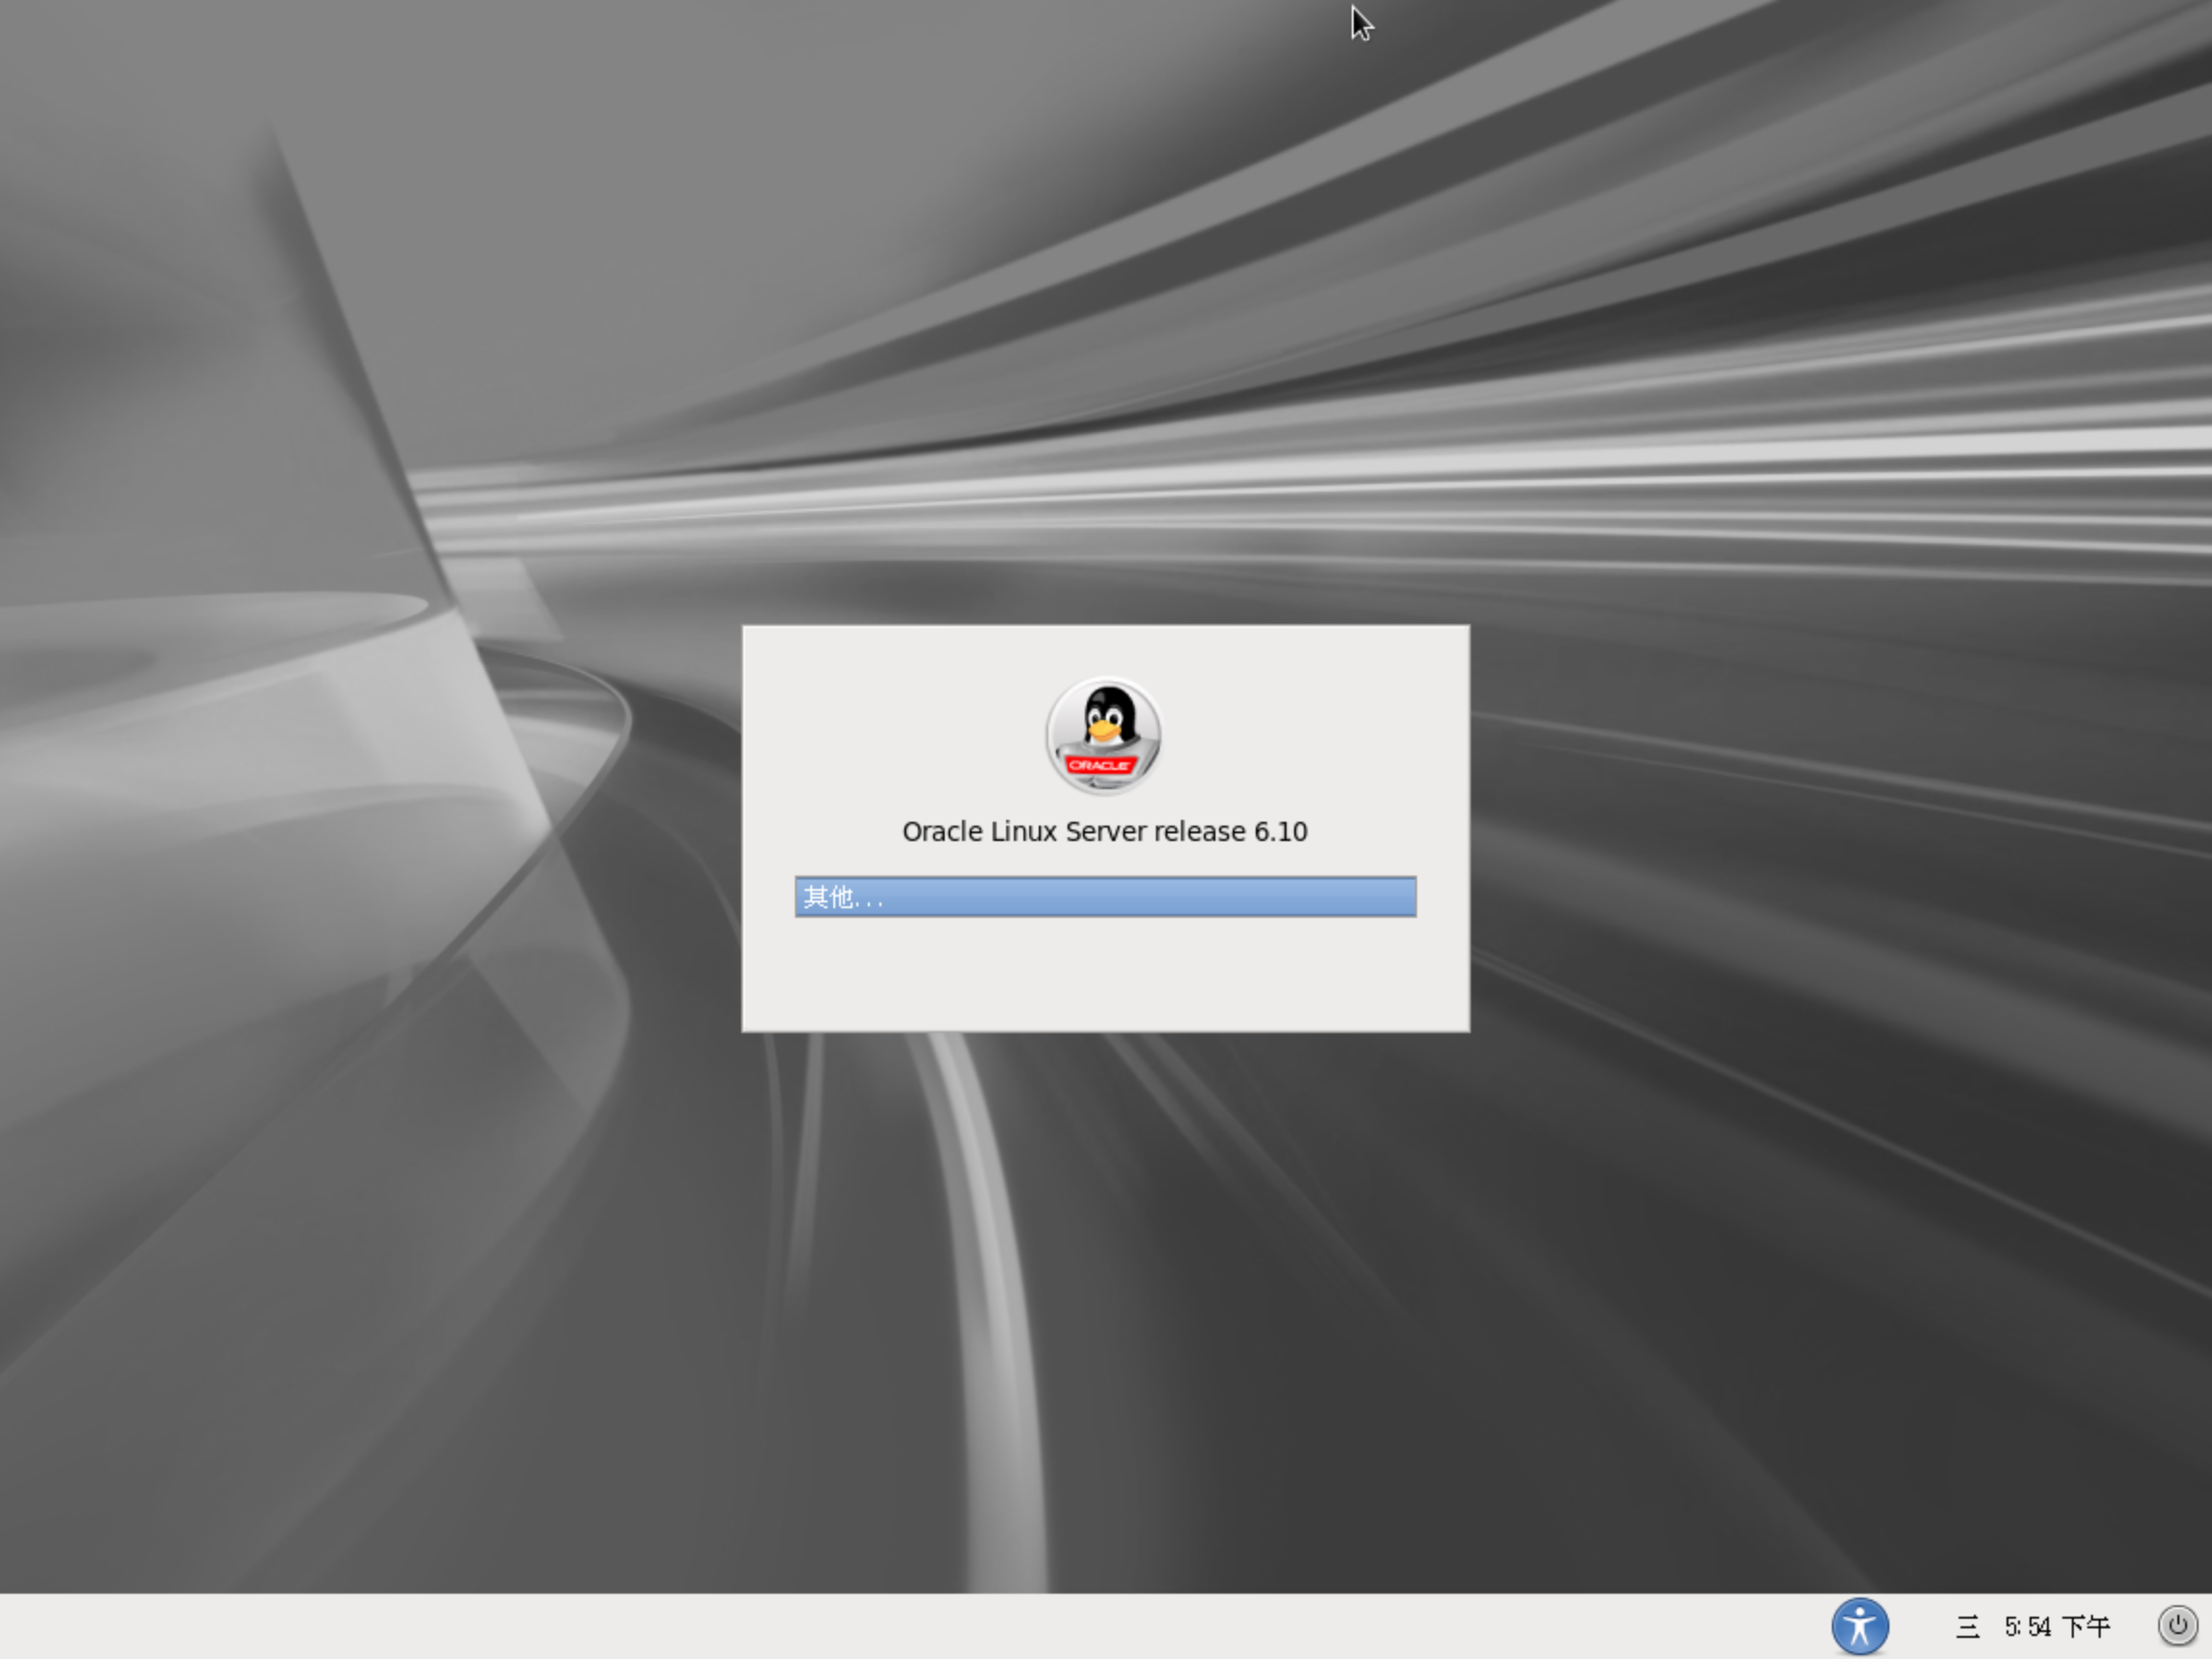Click the 'Oracle Linux Server release 6.10' text

pos(1105,832)
